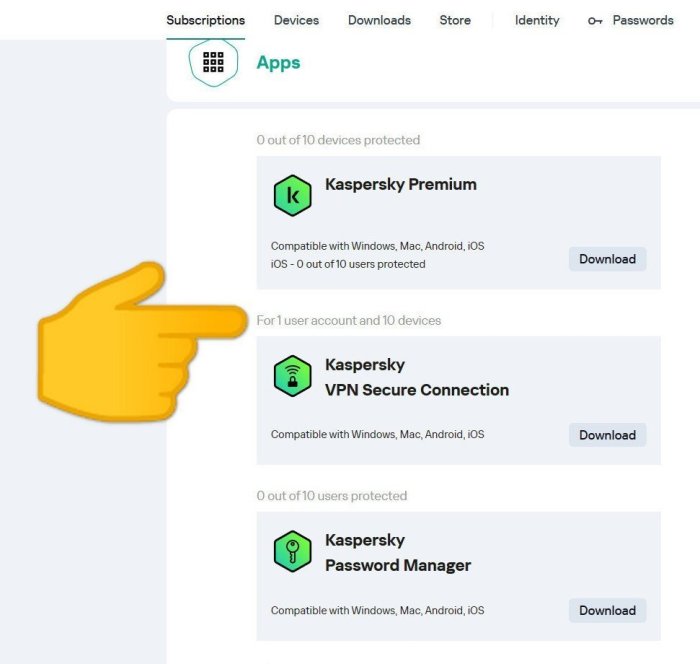Screen dimensions: 700x664
Task: Go to the Downloads tab
Action: pyautogui.click(x=379, y=20)
